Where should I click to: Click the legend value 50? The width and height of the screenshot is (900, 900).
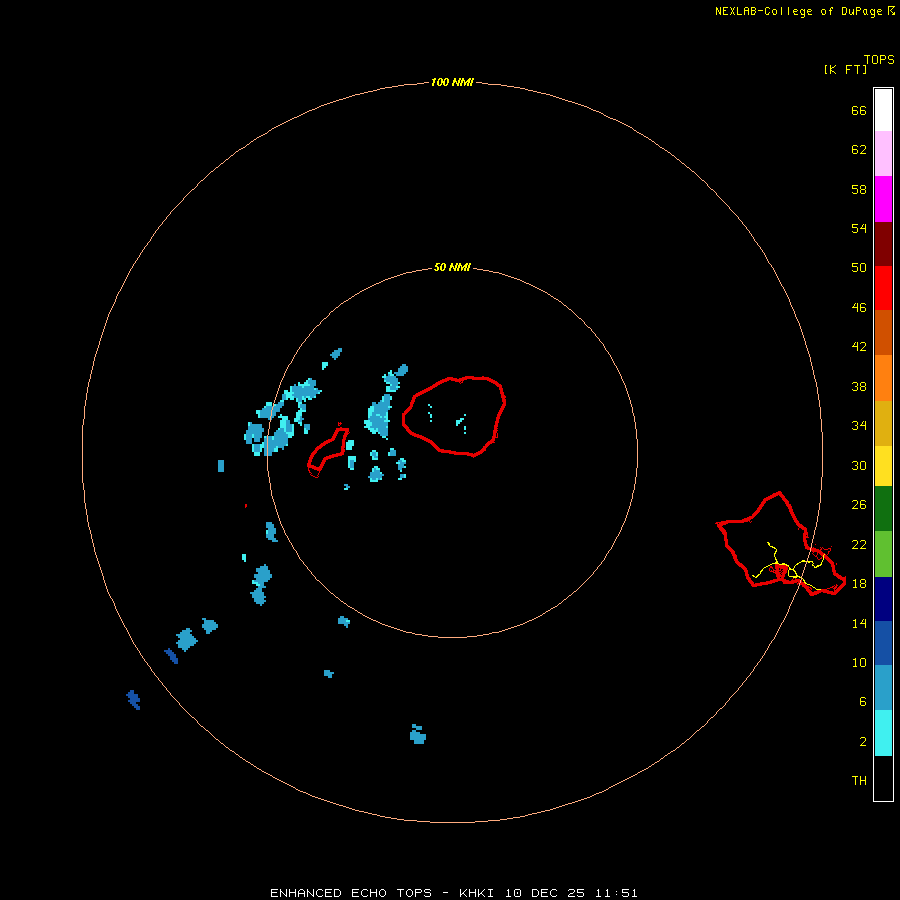click(859, 268)
